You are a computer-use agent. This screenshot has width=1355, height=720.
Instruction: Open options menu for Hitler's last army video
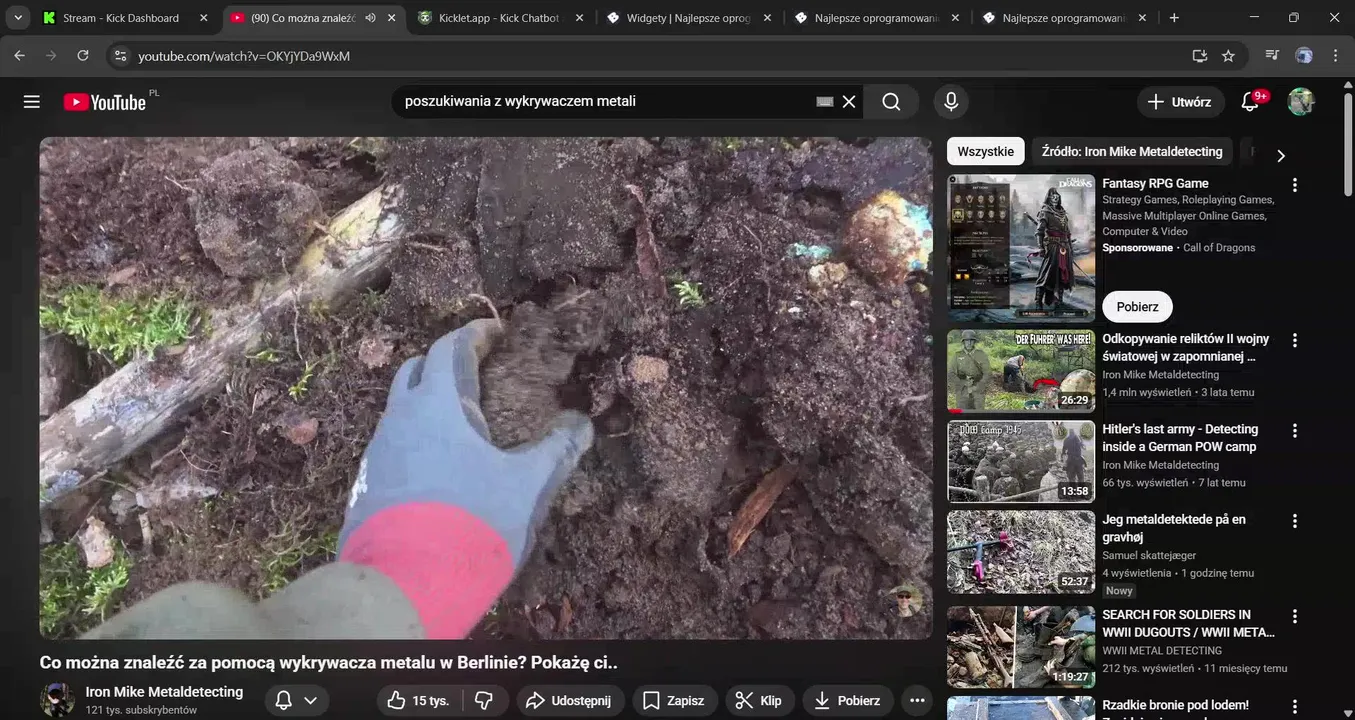point(1295,431)
